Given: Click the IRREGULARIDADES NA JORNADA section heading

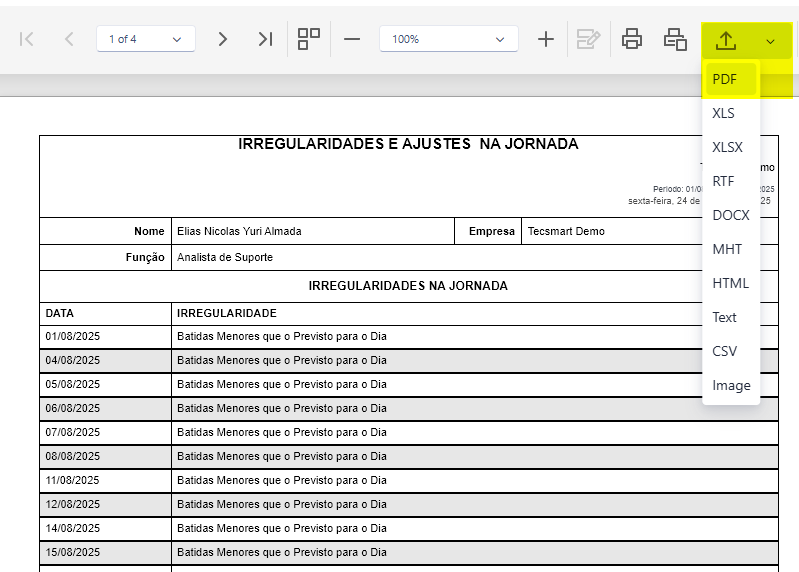Looking at the screenshot, I should pyautogui.click(x=408, y=286).
